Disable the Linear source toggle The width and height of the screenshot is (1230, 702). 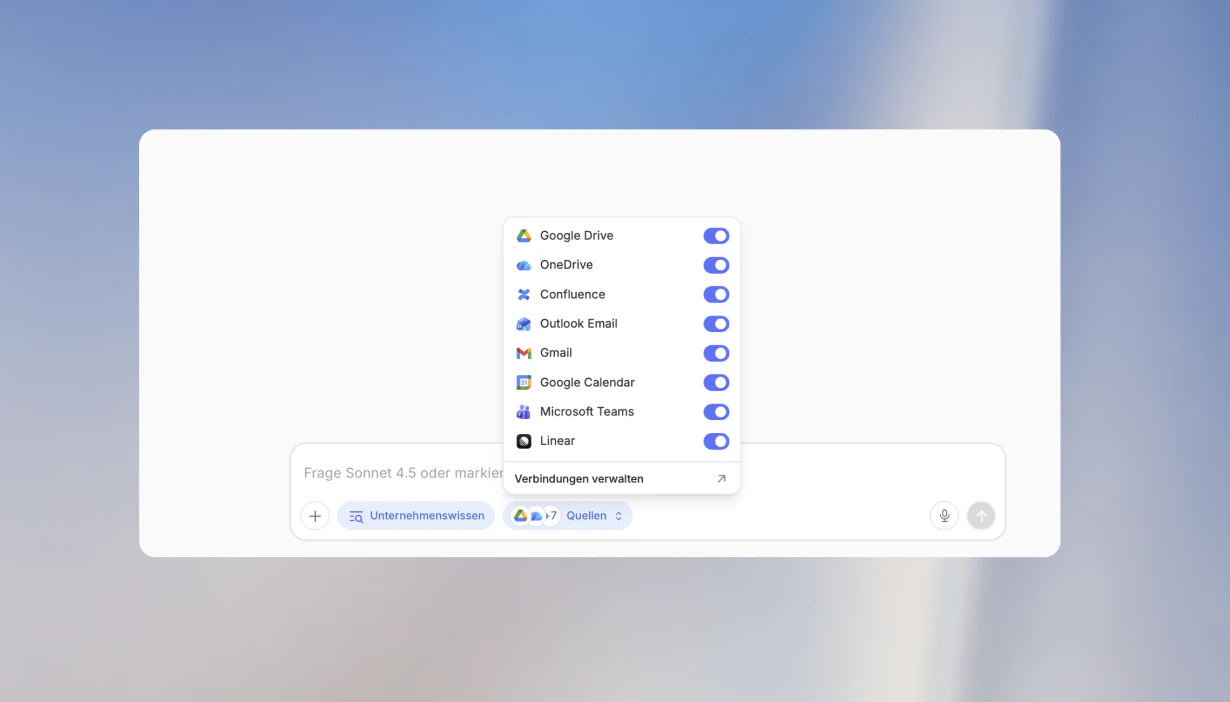[716, 441]
